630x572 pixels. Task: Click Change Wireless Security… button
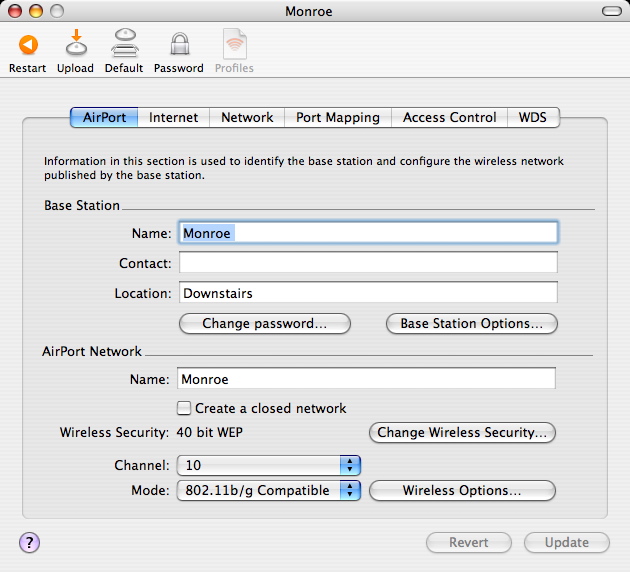click(x=462, y=433)
